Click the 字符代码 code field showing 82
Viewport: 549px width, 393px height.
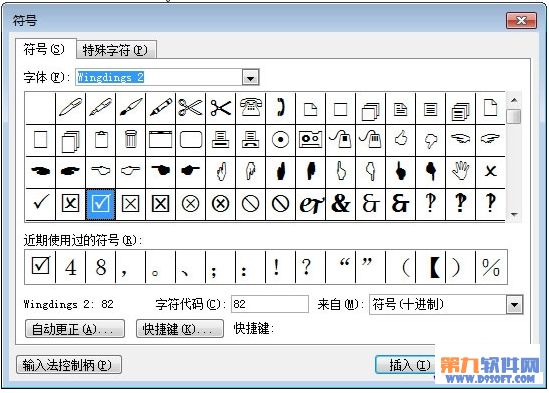coord(270,304)
